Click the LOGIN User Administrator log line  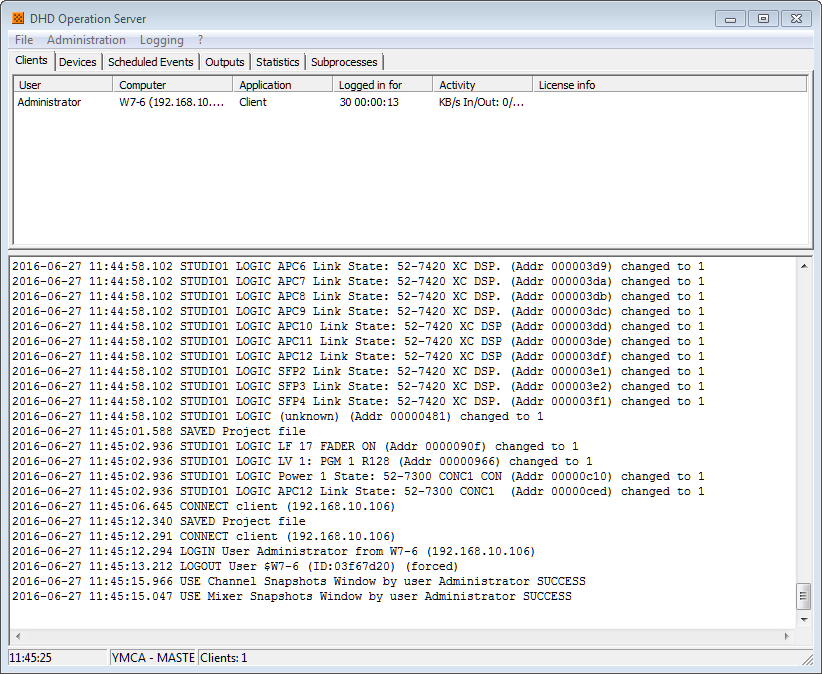tap(274, 551)
